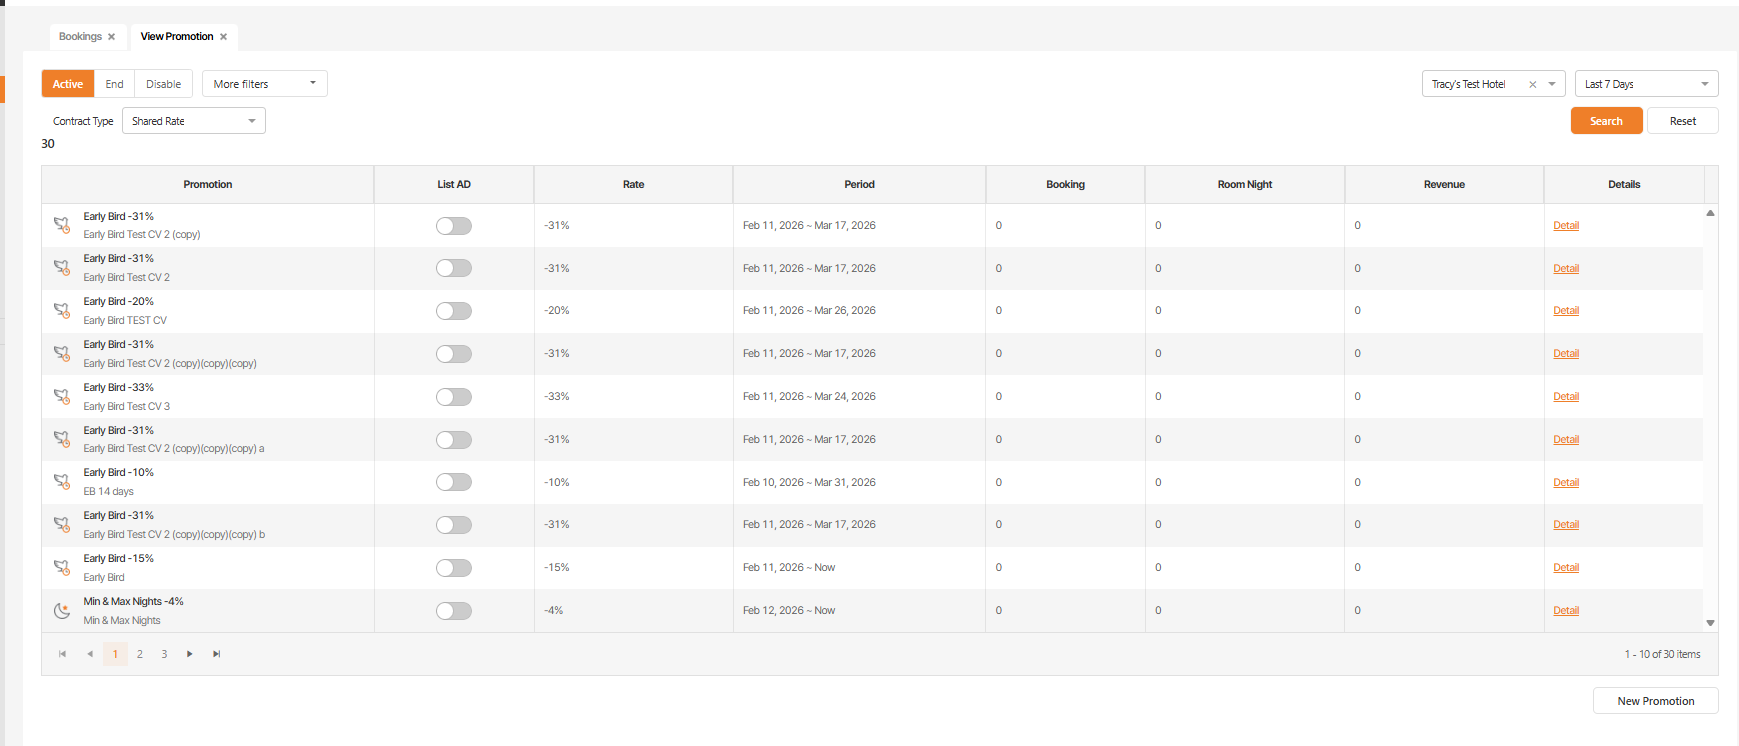Select the Disable status filter

pyautogui.click(x=163, y=84)
